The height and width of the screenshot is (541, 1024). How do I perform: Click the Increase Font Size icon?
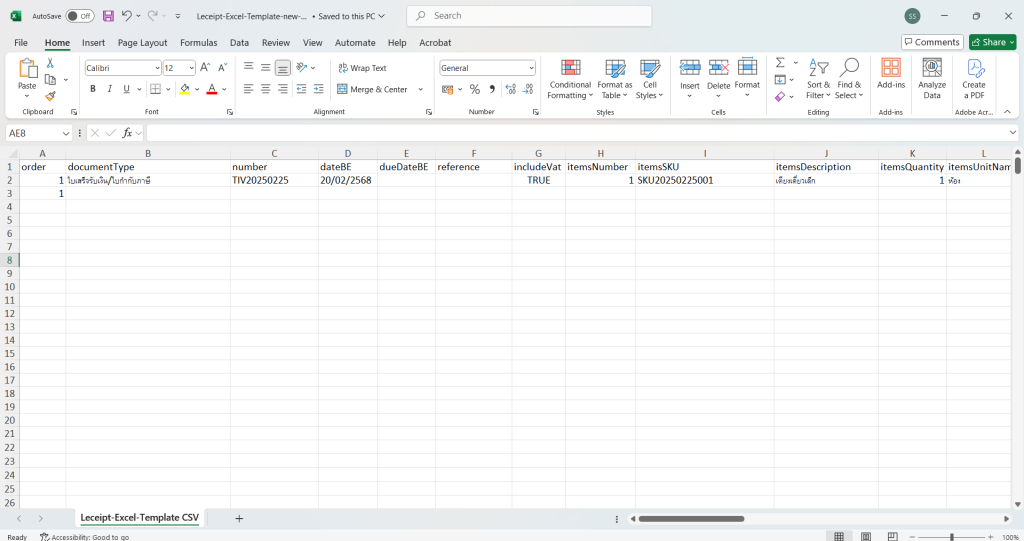point(205,68)
